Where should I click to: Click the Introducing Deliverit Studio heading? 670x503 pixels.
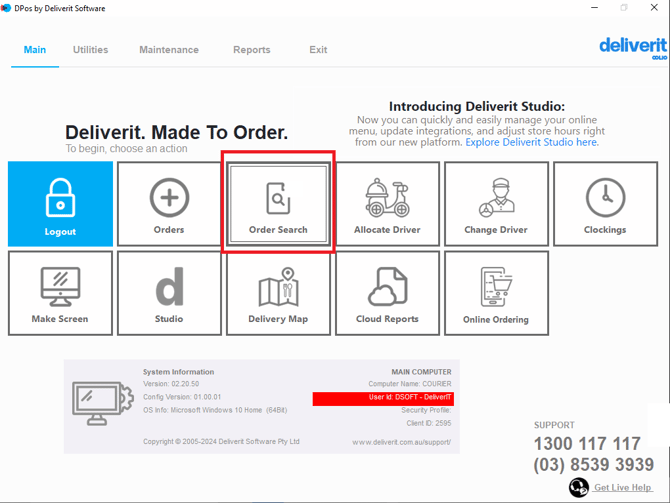tap(477, 106)
